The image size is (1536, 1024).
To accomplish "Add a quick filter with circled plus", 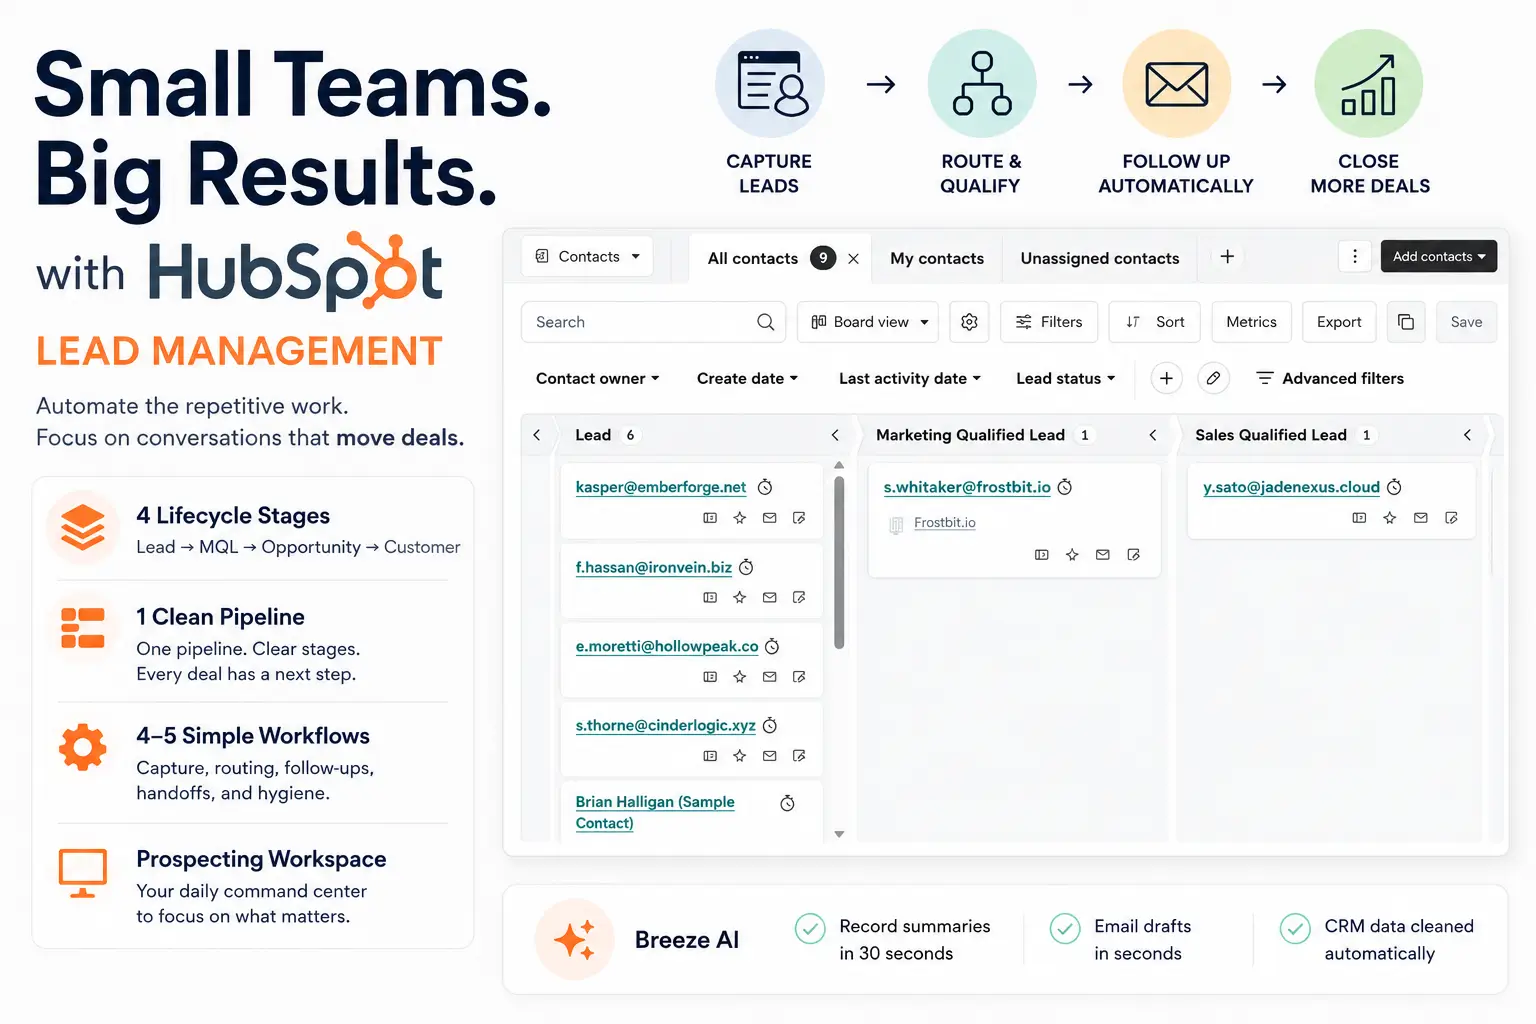I will click(x=1166, y=378).
